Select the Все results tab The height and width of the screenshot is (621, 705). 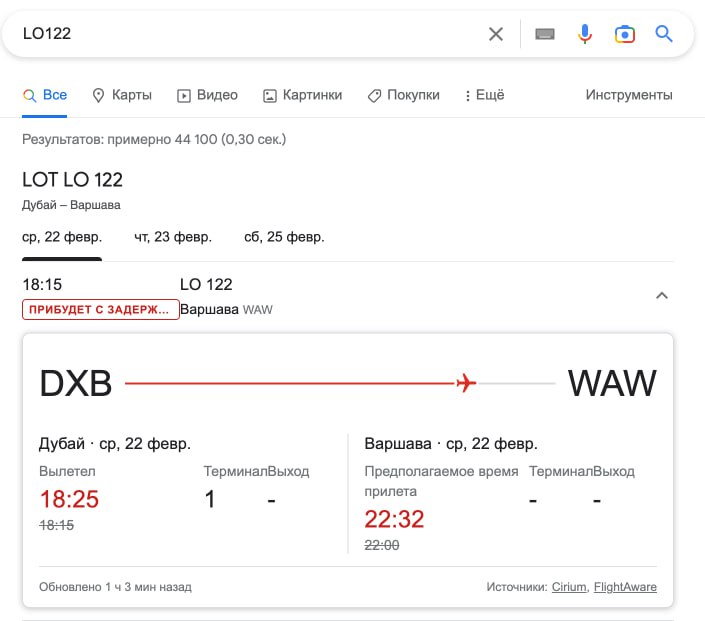pyautogui.click(x=45, y=95)
